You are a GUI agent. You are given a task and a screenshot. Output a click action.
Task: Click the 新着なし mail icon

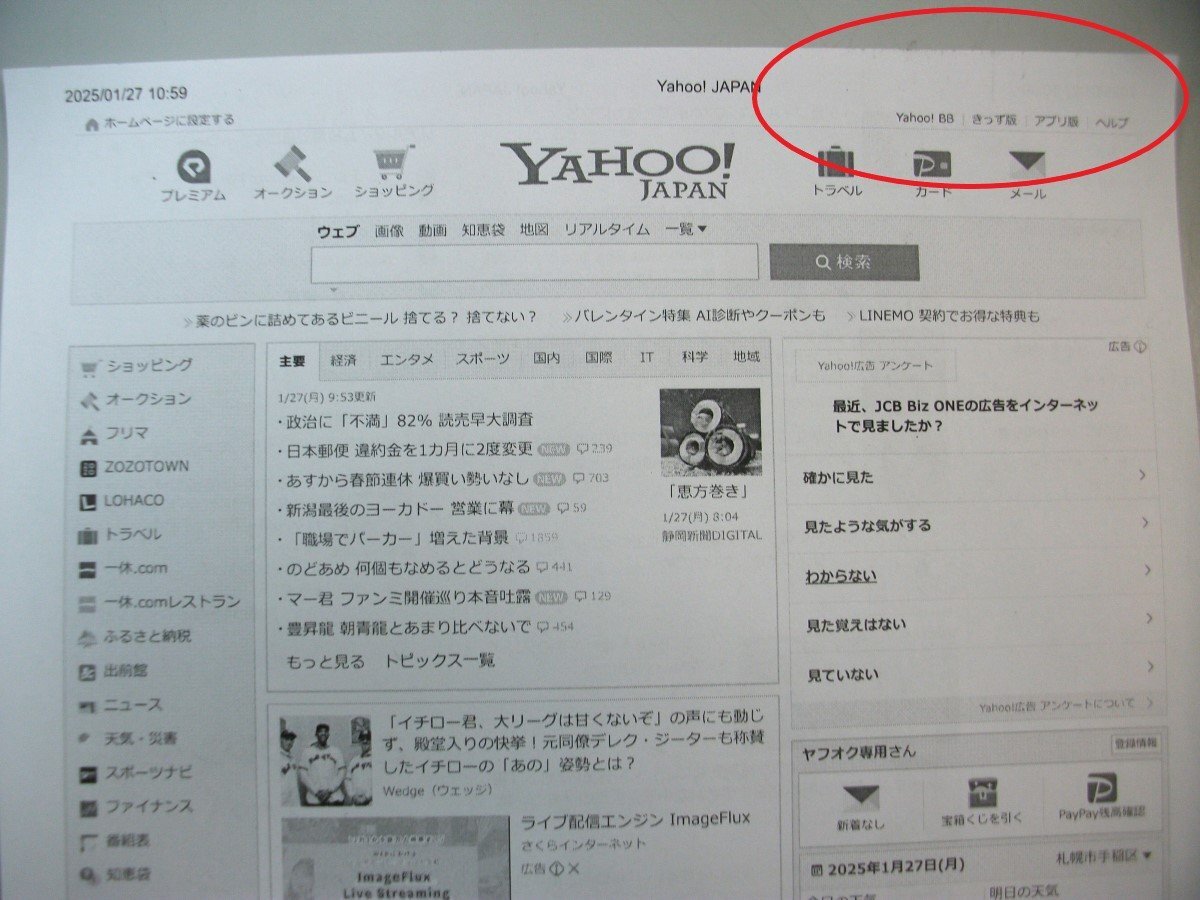pos(860,797)
